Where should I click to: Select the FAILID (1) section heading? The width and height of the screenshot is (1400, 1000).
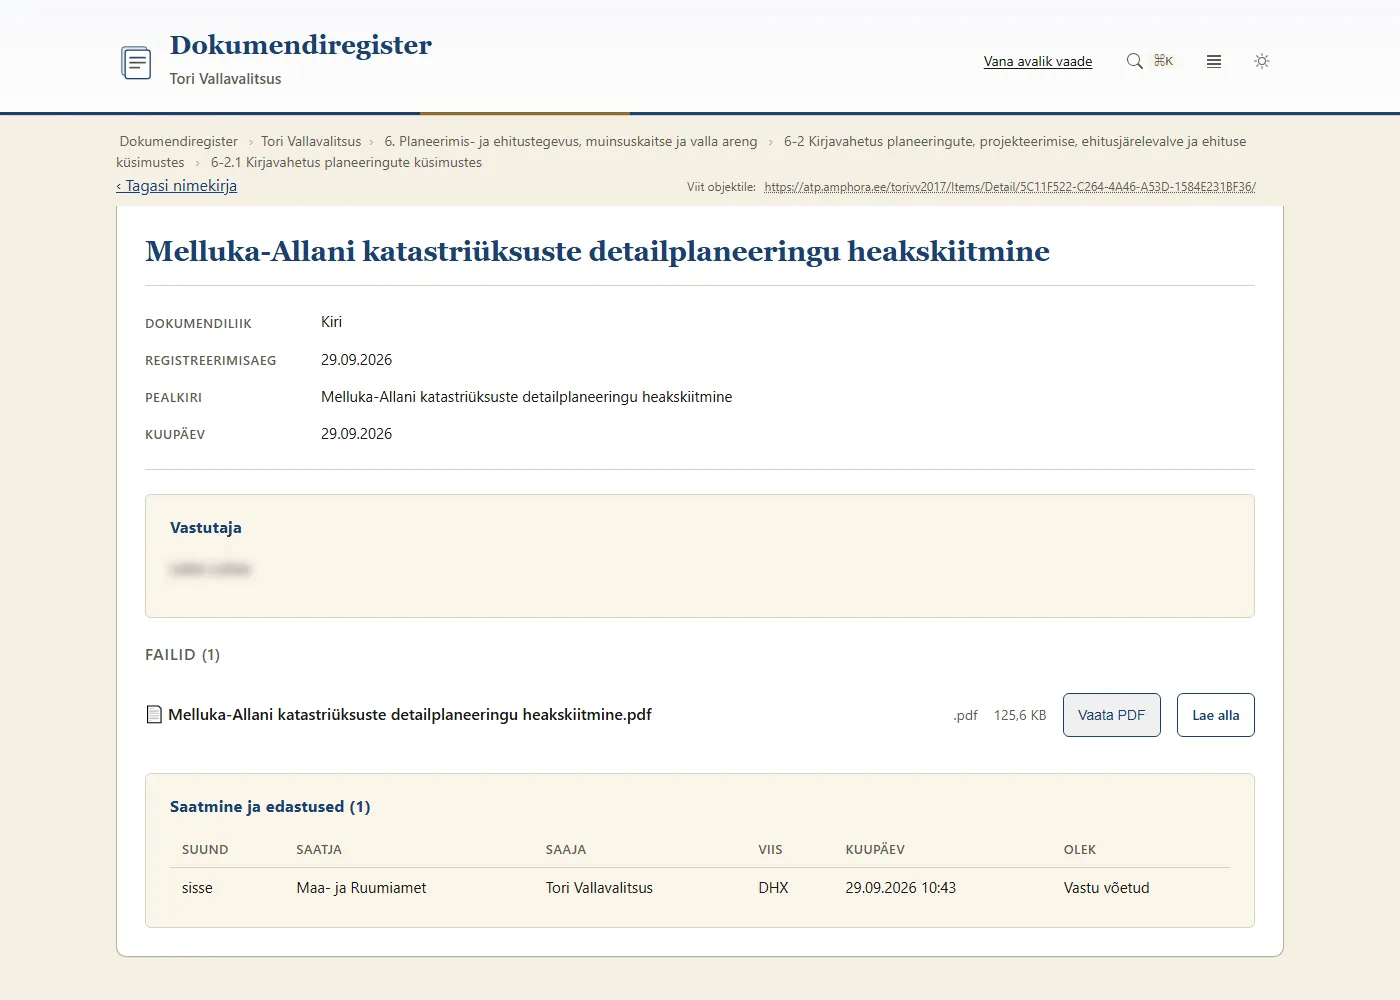point(183,655)
